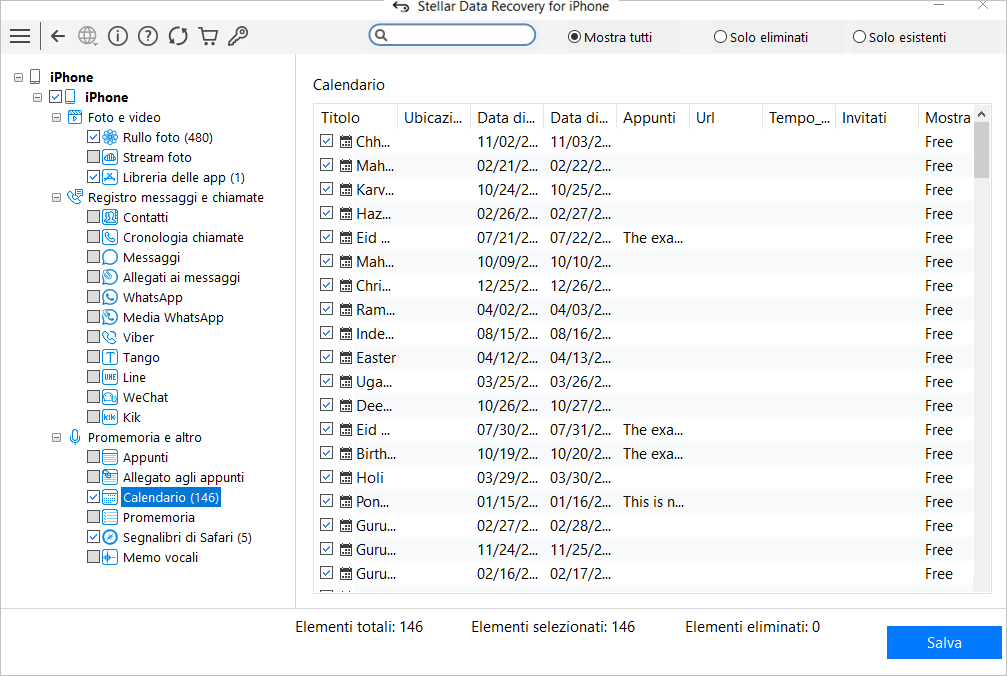The height and width of the screenshot is (676, 1007).
Task: Uncheck the Easter event row checkbox
Action: [326, 357]
